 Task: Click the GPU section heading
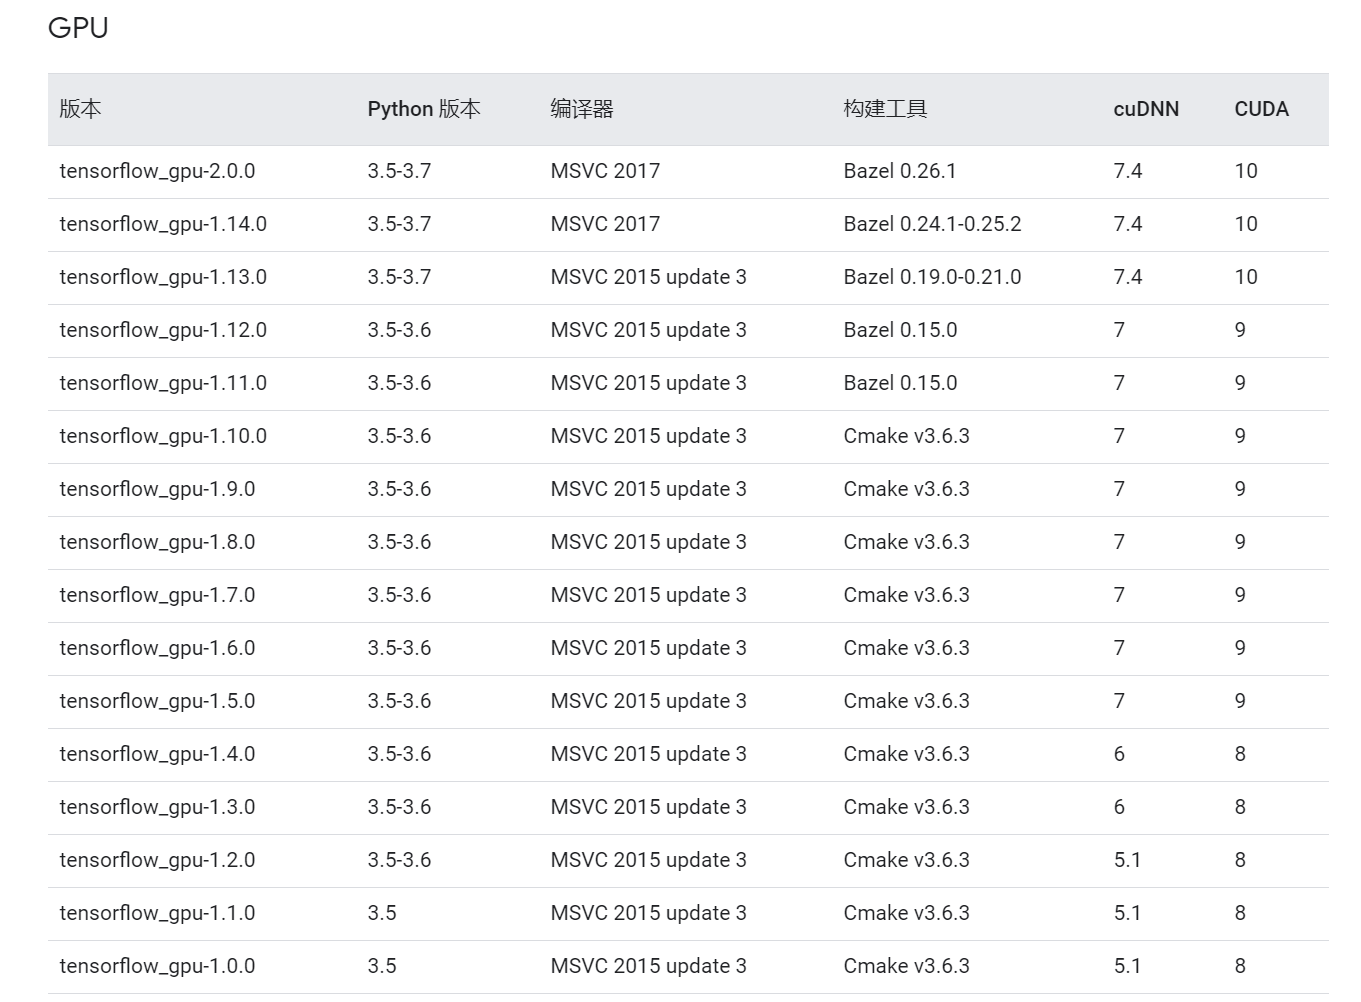click(x=78, y=28)
